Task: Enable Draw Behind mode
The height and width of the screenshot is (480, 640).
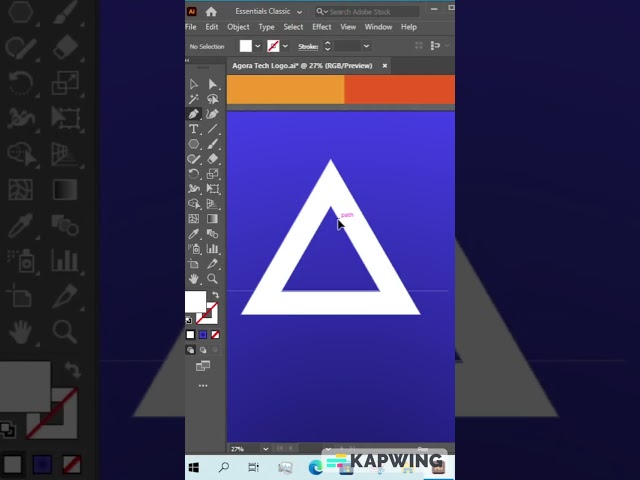Action: (x=203, y=350)
